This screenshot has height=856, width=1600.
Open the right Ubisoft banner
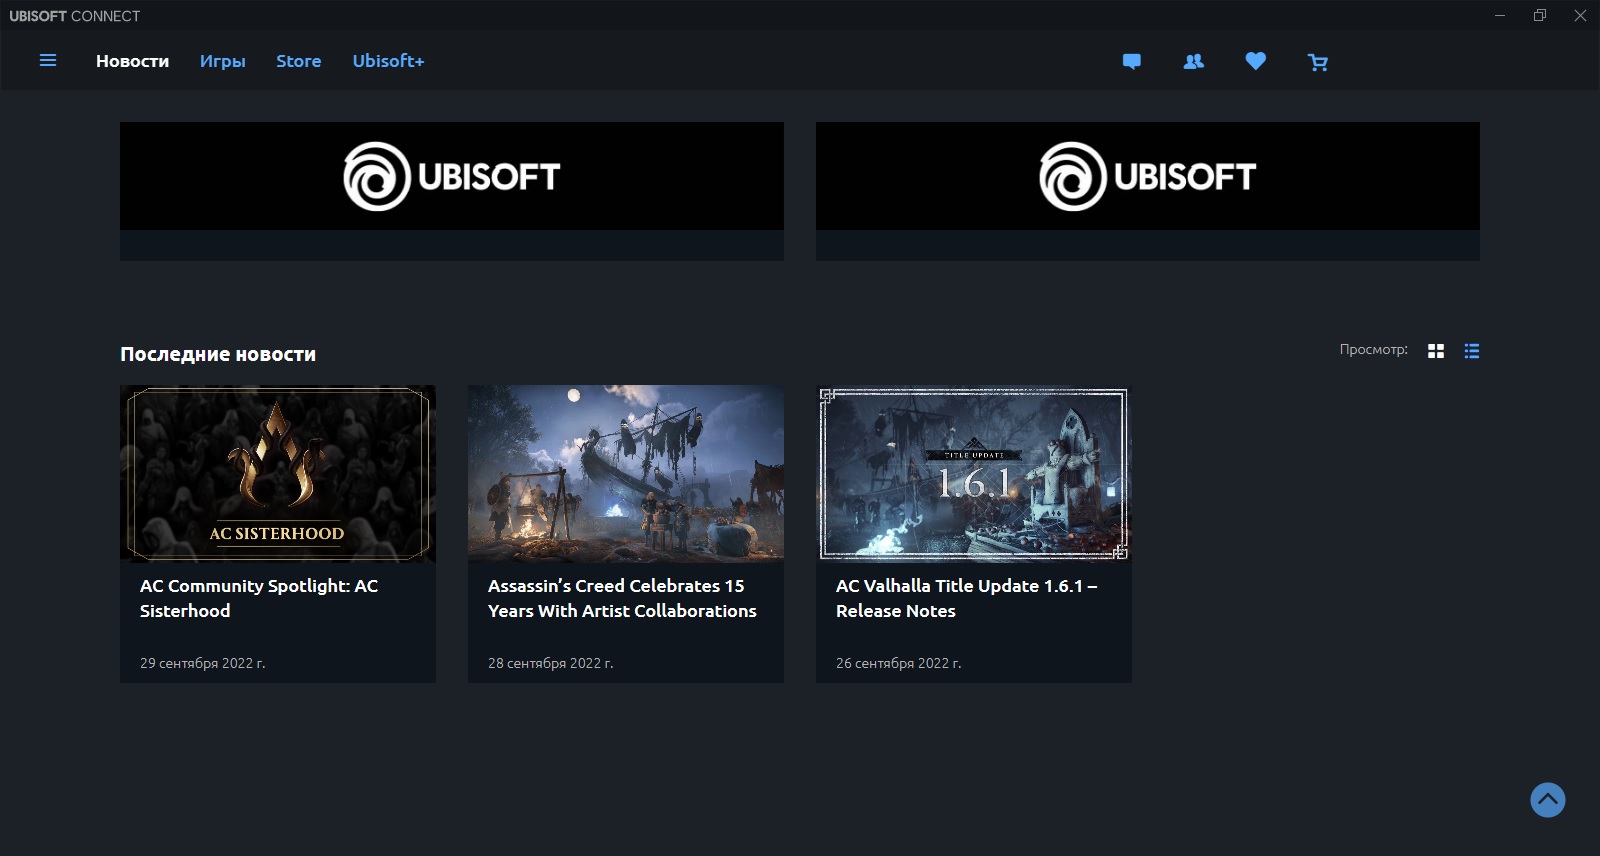click(x=1148, y=191)
